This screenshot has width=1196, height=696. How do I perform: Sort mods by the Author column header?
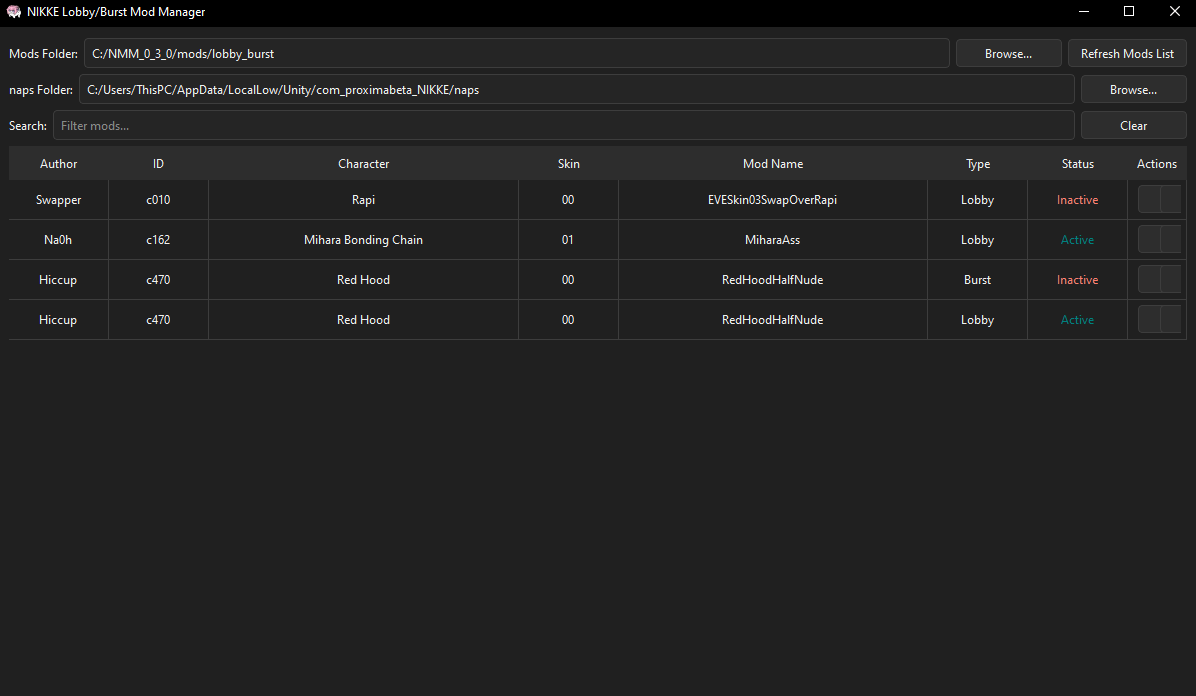click(58, 163)
